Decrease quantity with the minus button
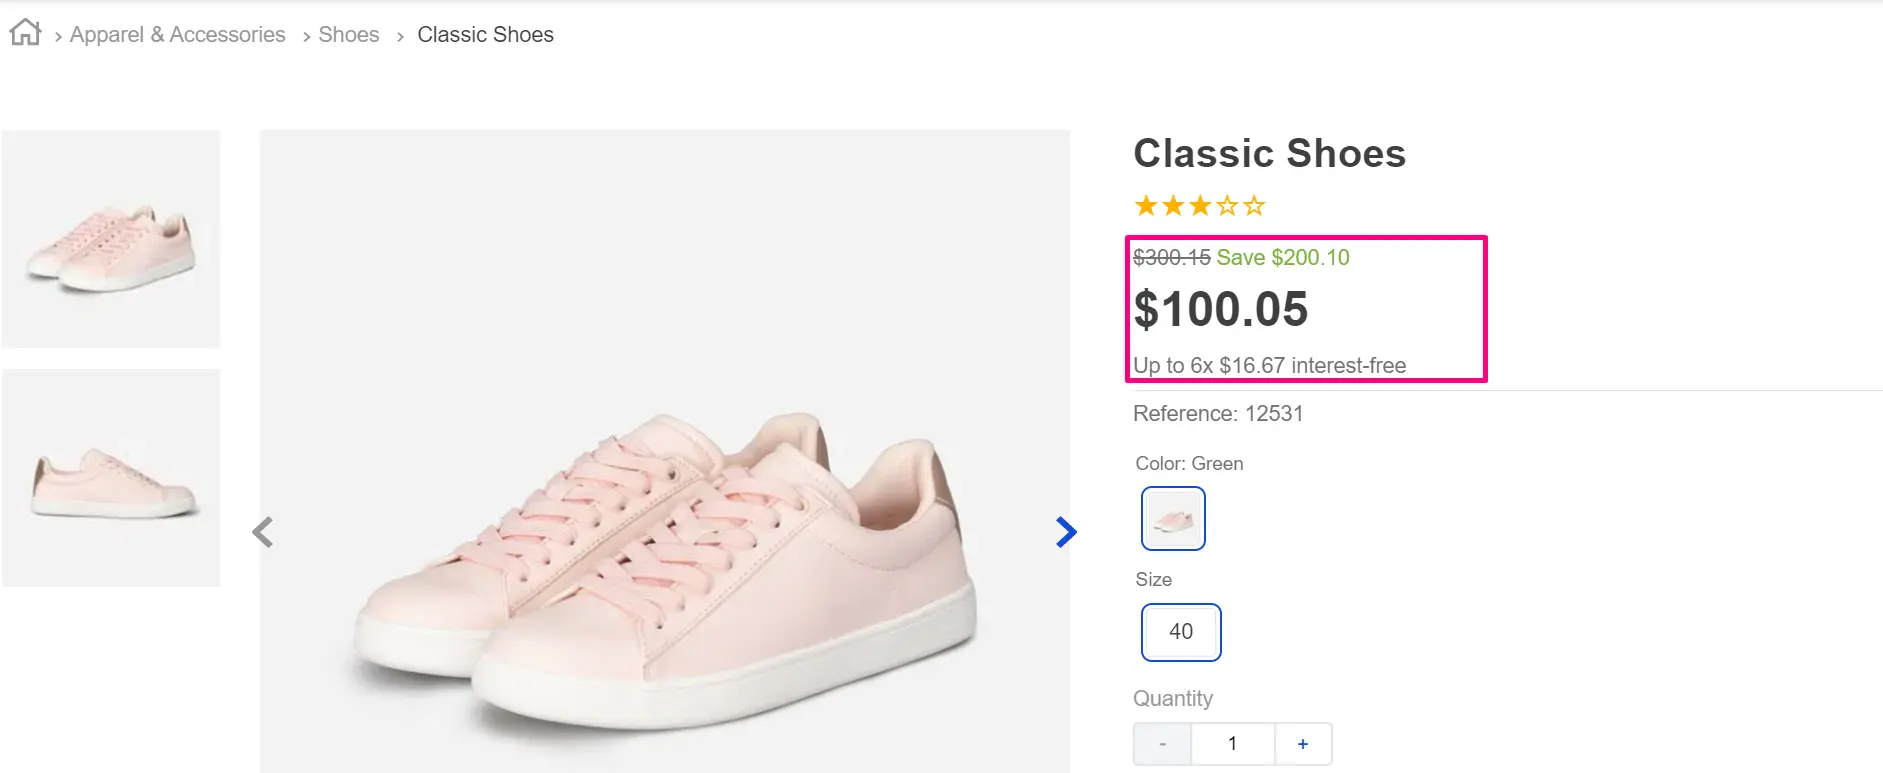 [x=1162, y=744]
